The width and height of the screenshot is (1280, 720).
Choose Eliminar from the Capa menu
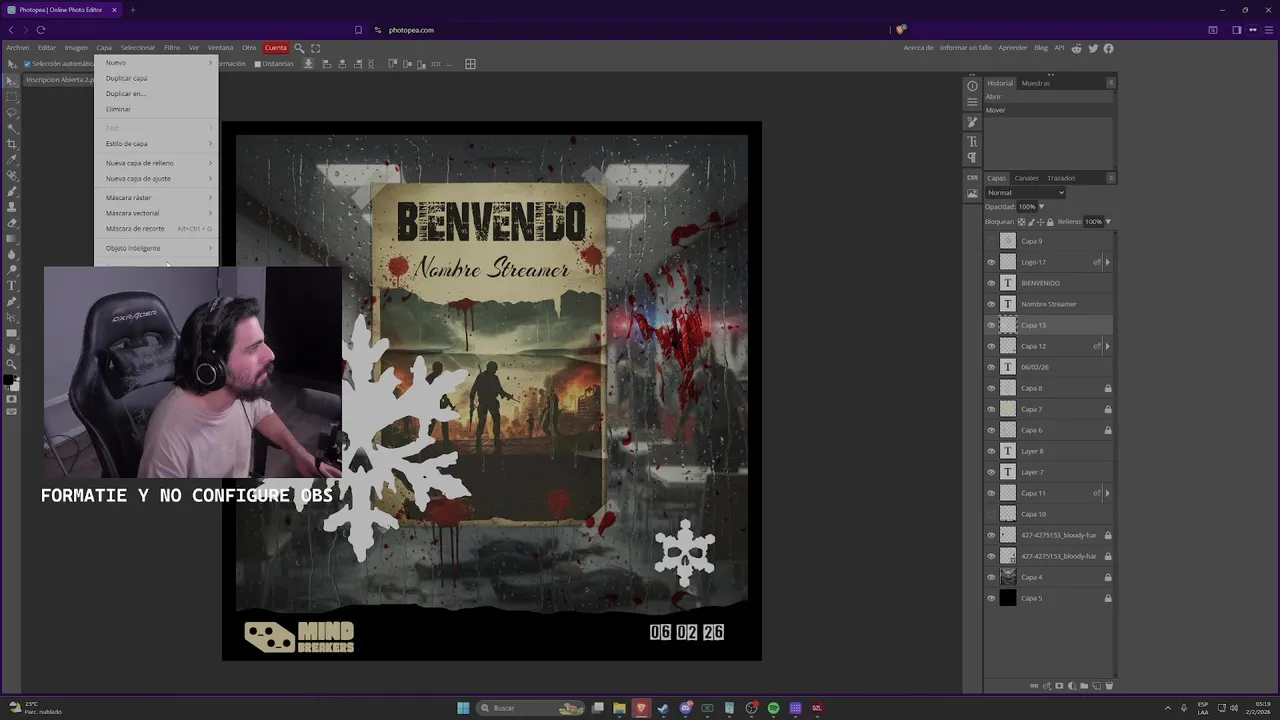[x=156, y=109]
